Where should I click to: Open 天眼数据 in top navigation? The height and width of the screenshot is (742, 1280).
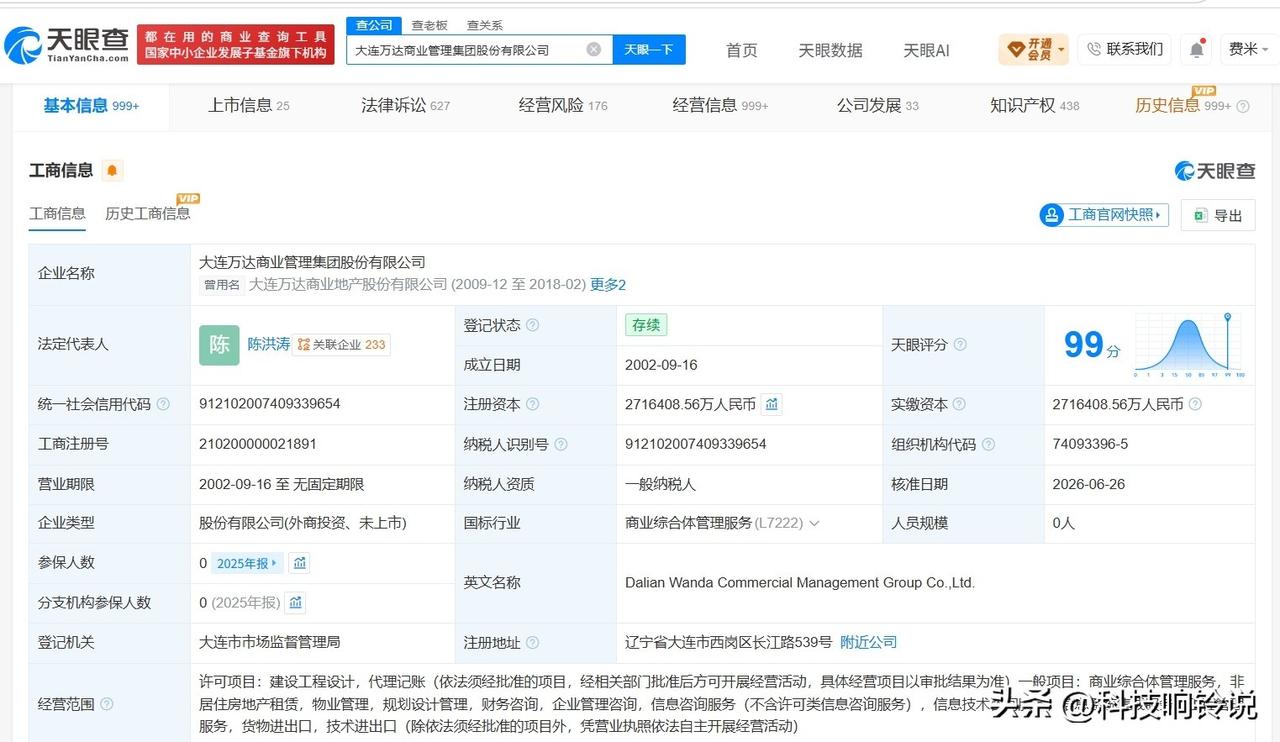[830, 50]
